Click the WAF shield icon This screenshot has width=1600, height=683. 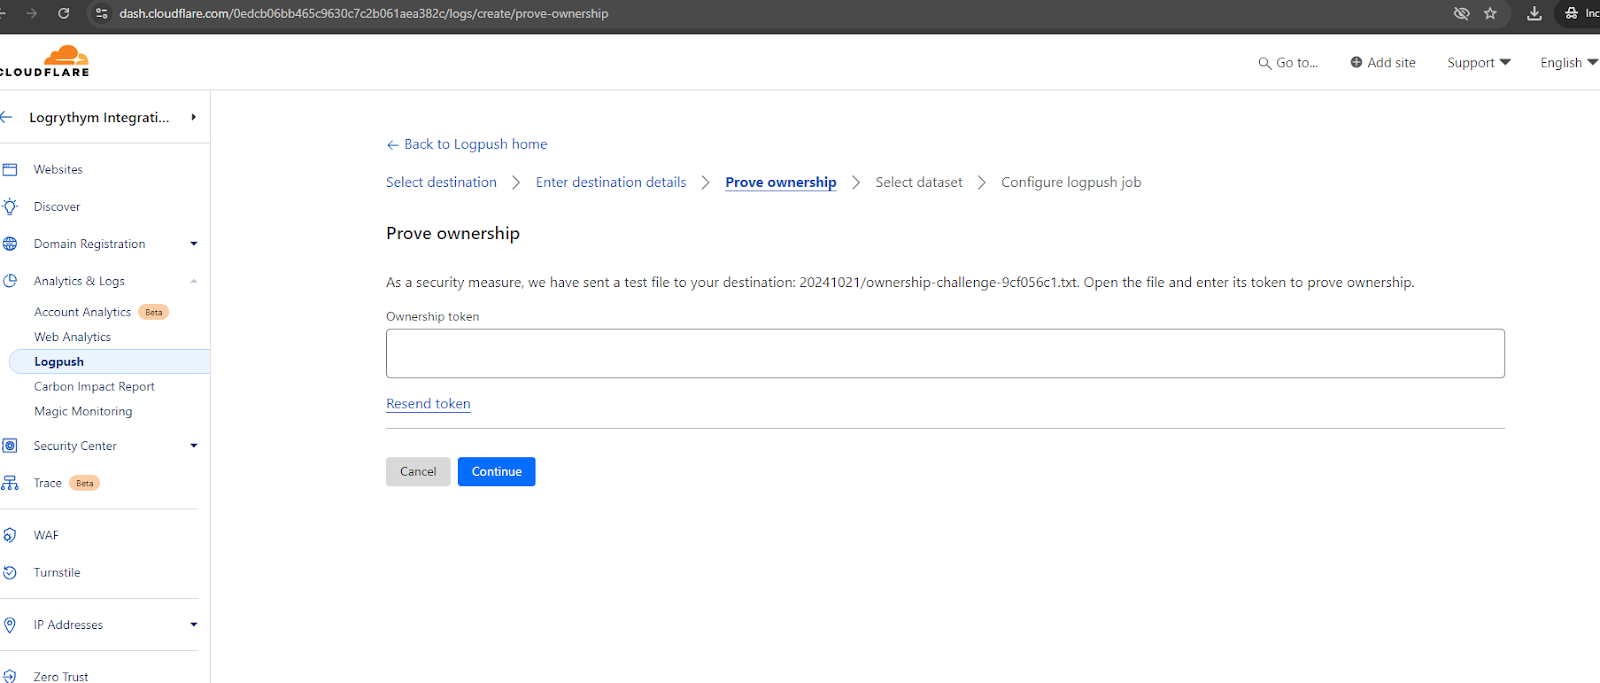tap(10, 536)
